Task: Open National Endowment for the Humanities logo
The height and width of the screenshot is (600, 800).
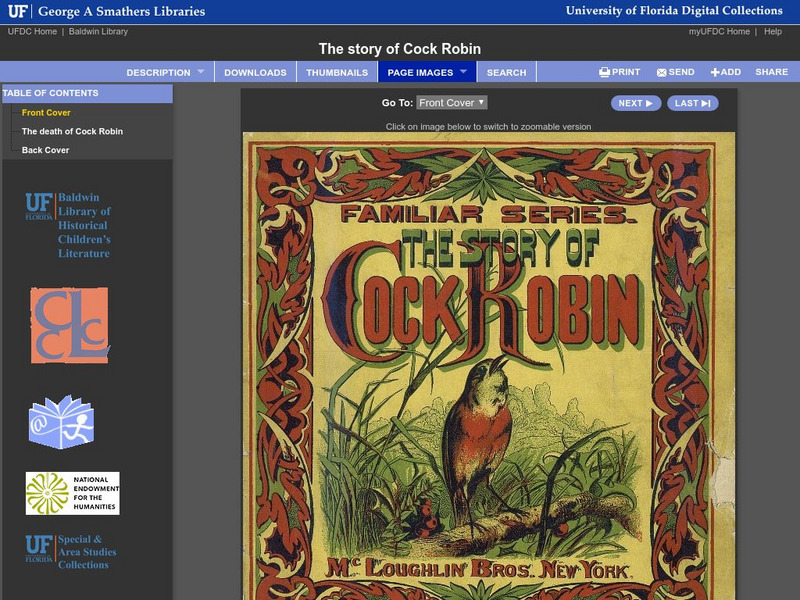Action: coord(72,493)
